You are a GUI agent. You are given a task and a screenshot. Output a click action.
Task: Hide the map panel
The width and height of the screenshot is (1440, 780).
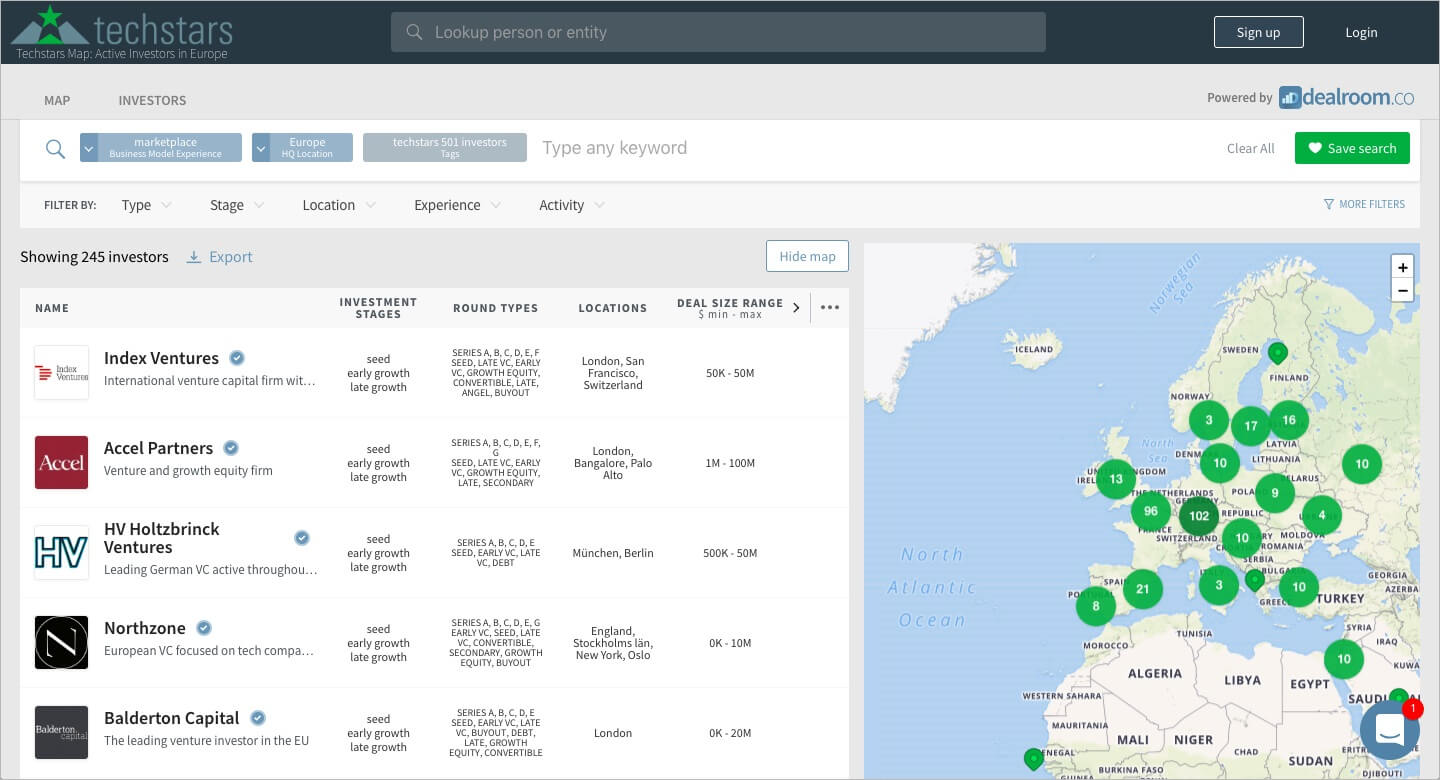tap(807, 256)
